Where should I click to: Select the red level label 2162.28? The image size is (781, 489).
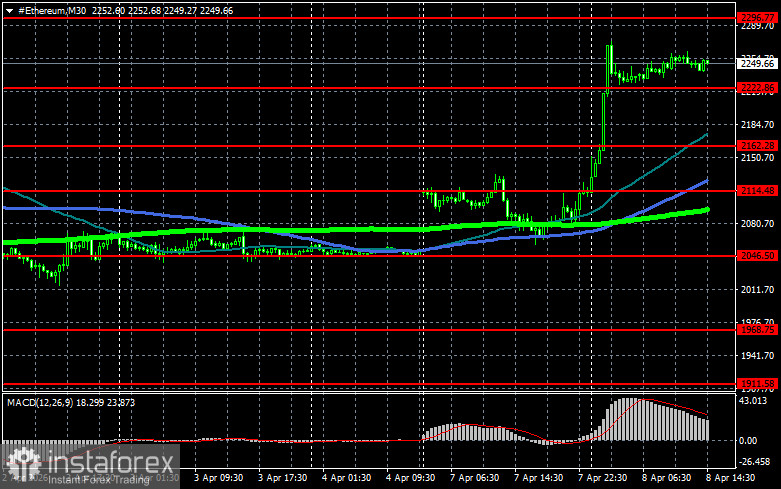click(757, 145)
